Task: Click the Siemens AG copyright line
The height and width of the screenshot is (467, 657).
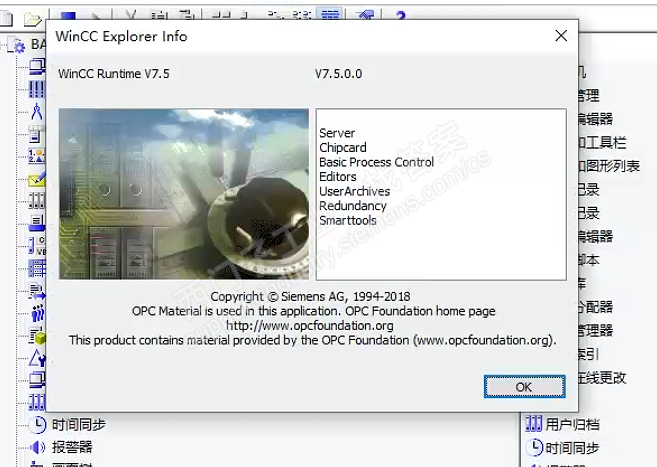Action: coord(310,297)
